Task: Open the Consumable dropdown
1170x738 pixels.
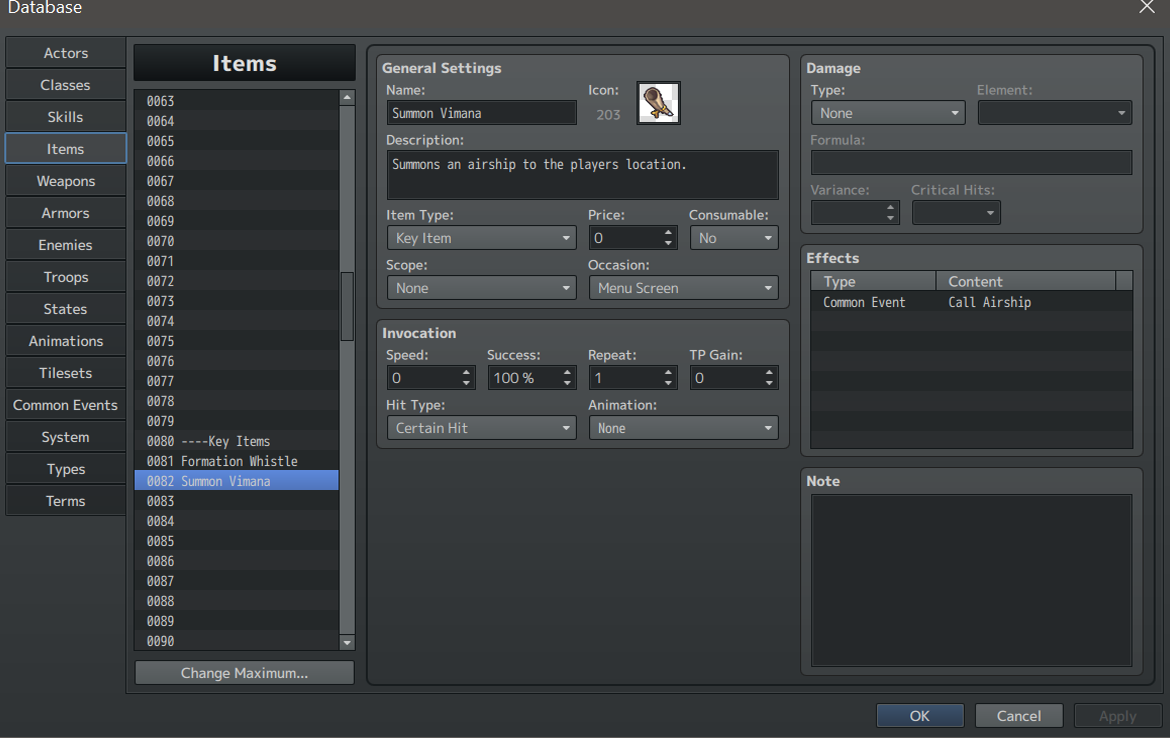Action: pos(733,238)
